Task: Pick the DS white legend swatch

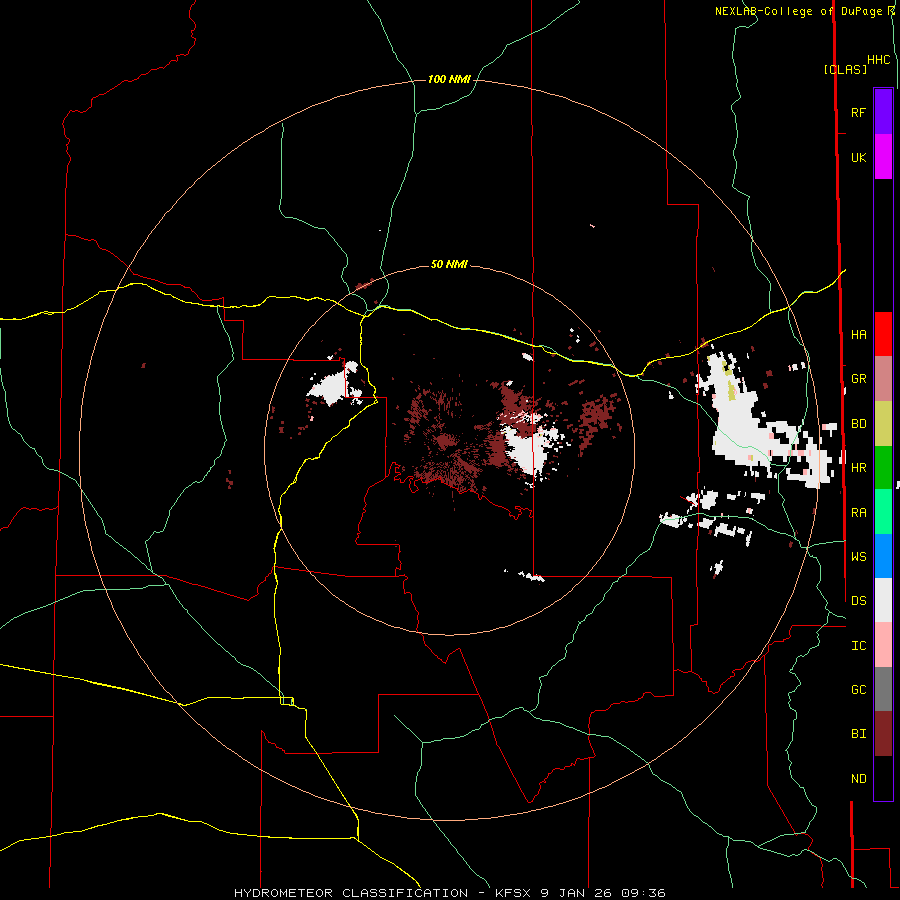Action: [883, 600]
